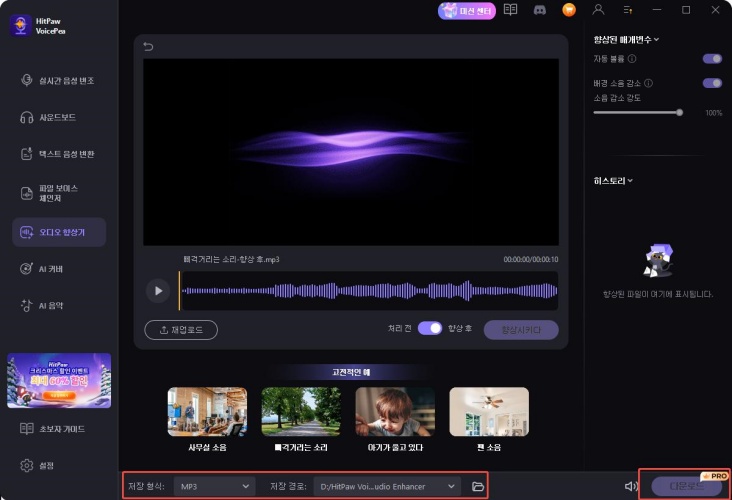Screen dimensions: 732x500
Task: Play the enhanced audio preview
Action: click(x=158, y=290)
